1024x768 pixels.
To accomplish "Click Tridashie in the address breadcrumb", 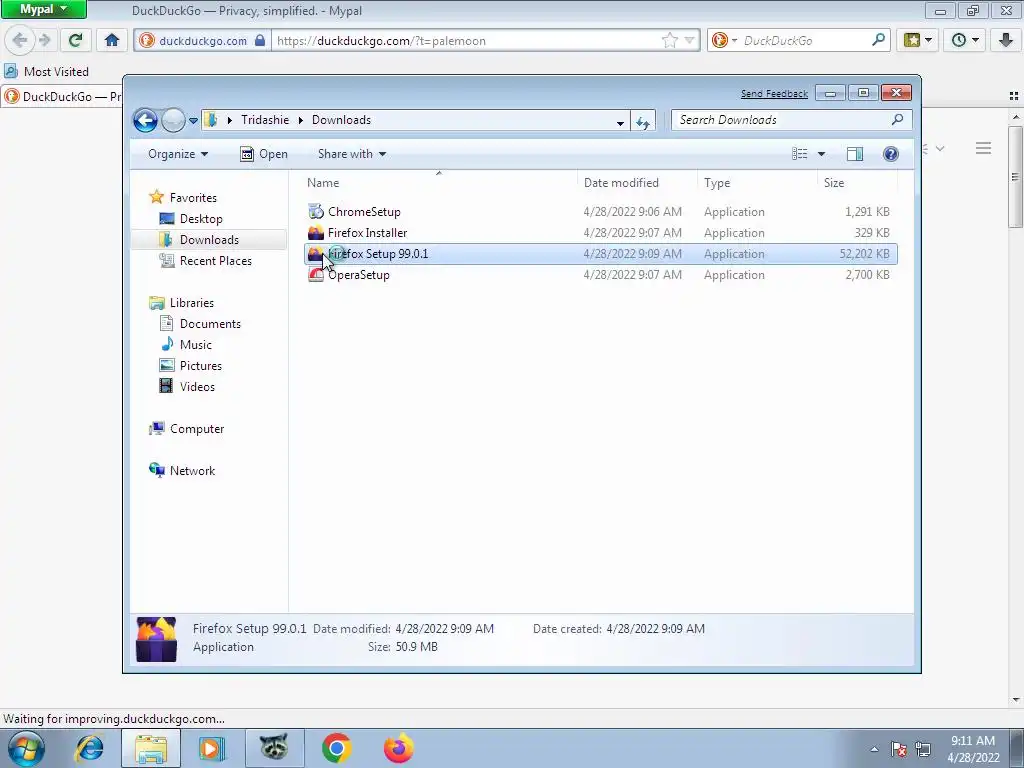I will click(265, 120).
